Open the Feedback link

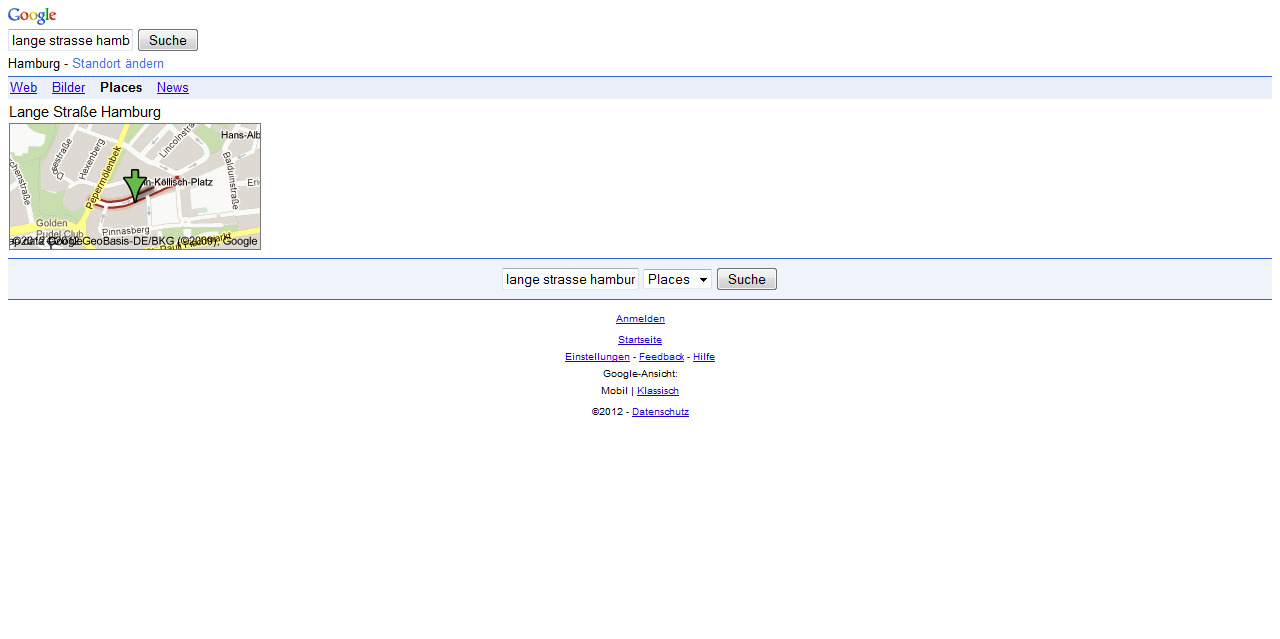[662, 357]
